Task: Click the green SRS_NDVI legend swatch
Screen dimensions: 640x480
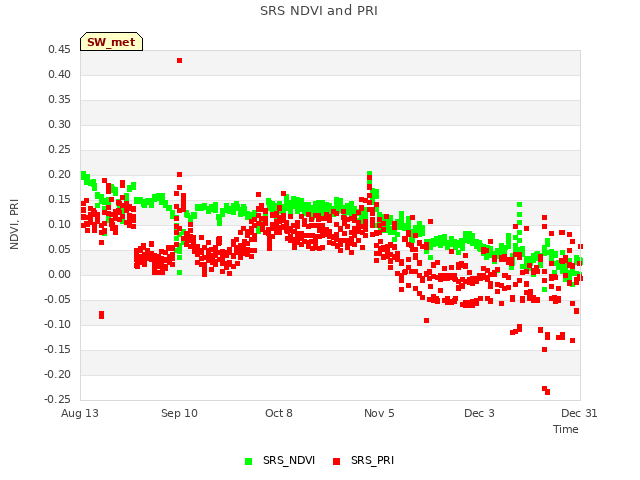Action: tap(248, 461)
